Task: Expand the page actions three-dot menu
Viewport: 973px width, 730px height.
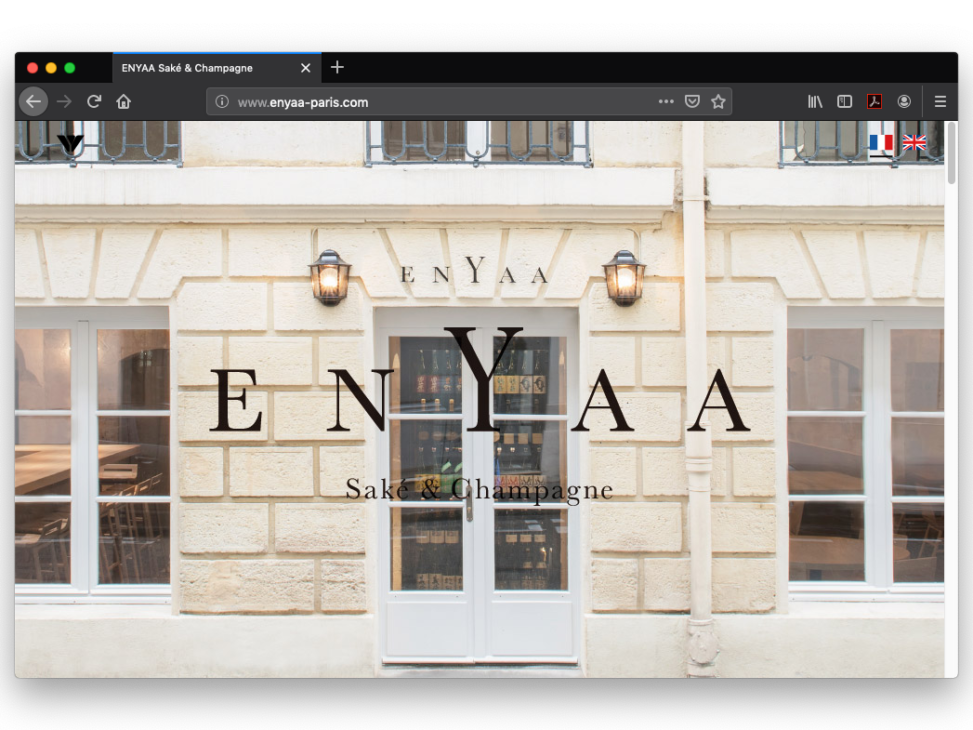Action: (666, 101)
